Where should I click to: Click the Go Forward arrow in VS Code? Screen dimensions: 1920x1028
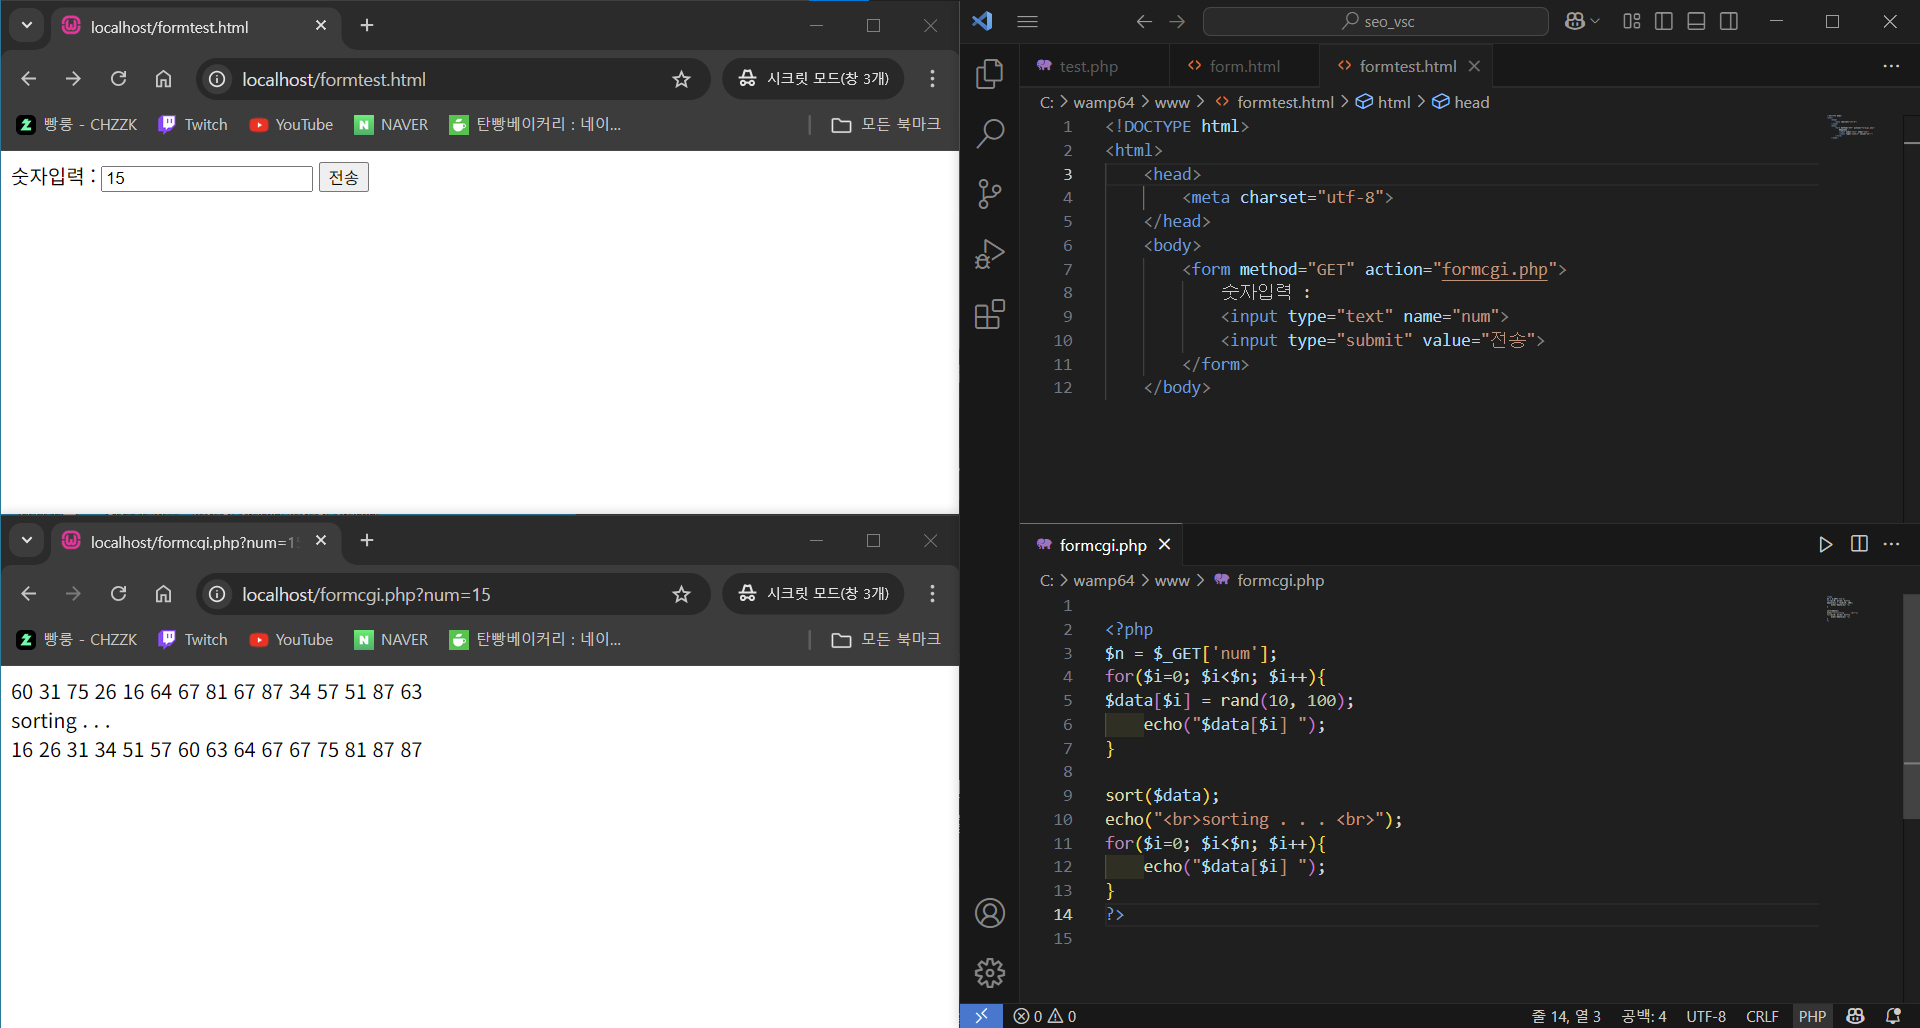[1177, 21]
